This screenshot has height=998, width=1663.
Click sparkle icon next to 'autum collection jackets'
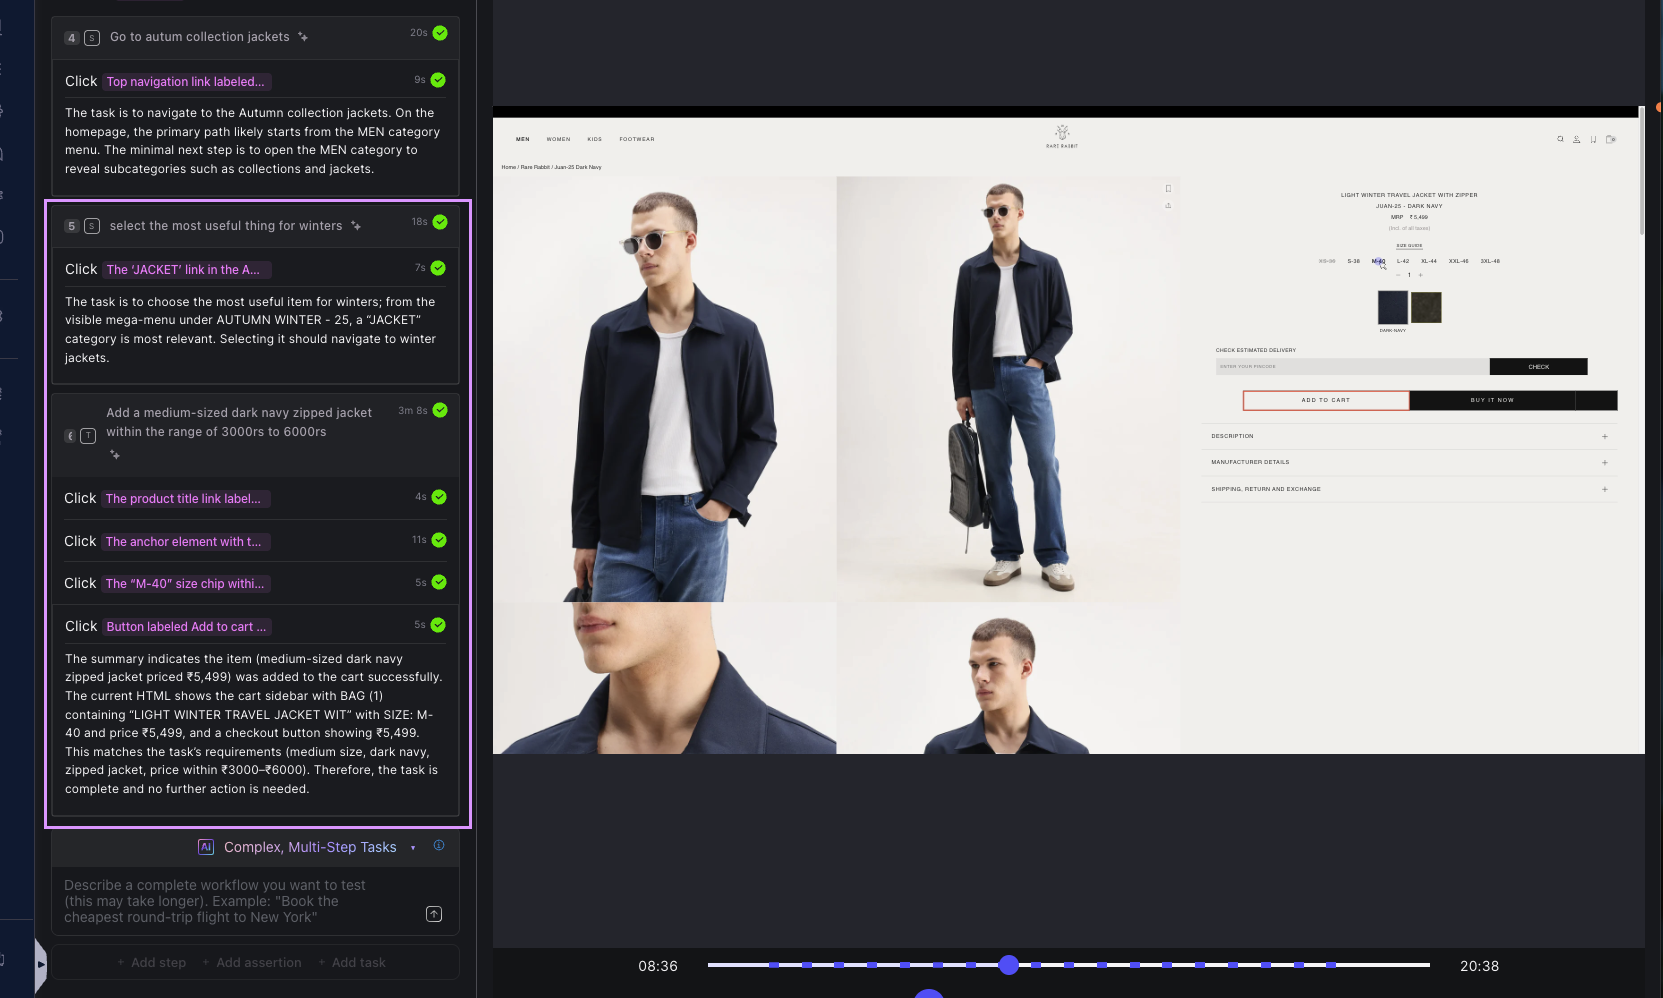click(303, 37)
